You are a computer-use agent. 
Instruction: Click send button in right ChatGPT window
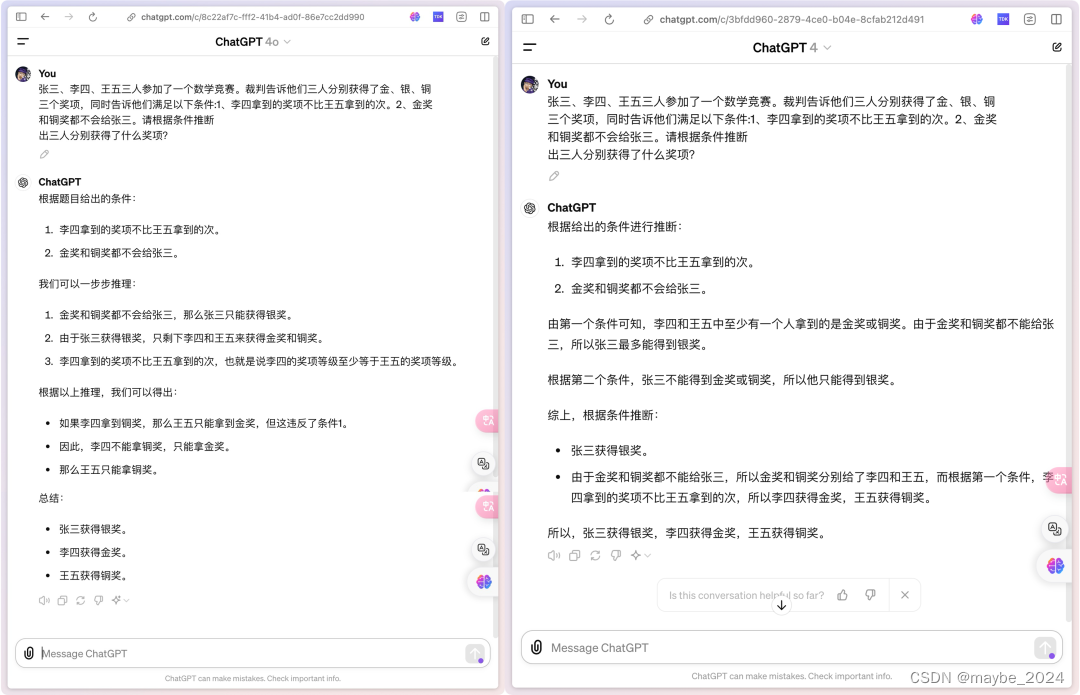(1045, 647)
